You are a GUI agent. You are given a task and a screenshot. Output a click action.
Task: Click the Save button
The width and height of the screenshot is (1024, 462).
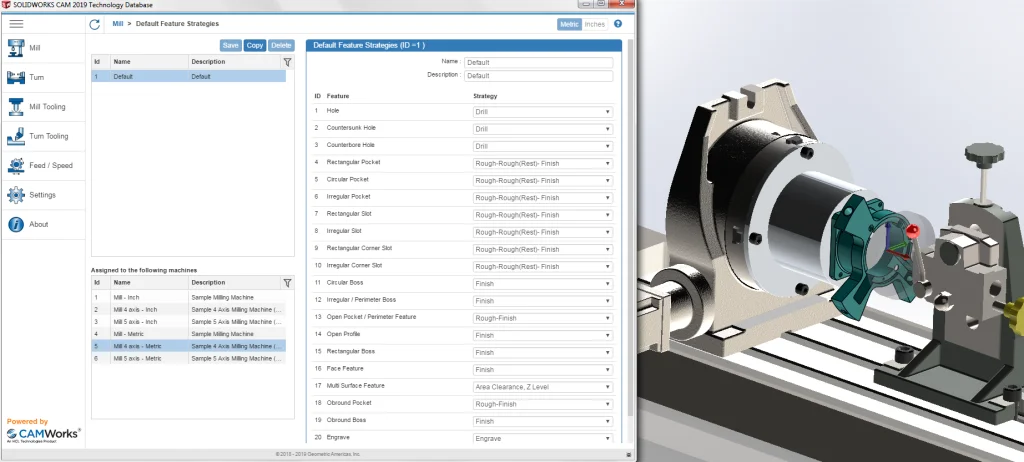point(230,45)
